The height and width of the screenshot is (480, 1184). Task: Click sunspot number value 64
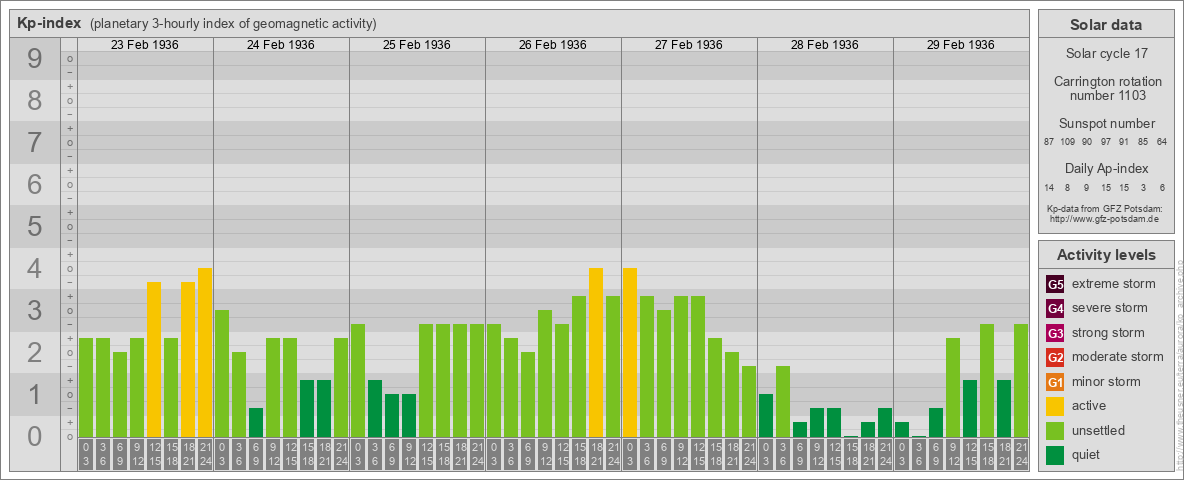[1161, 141]
